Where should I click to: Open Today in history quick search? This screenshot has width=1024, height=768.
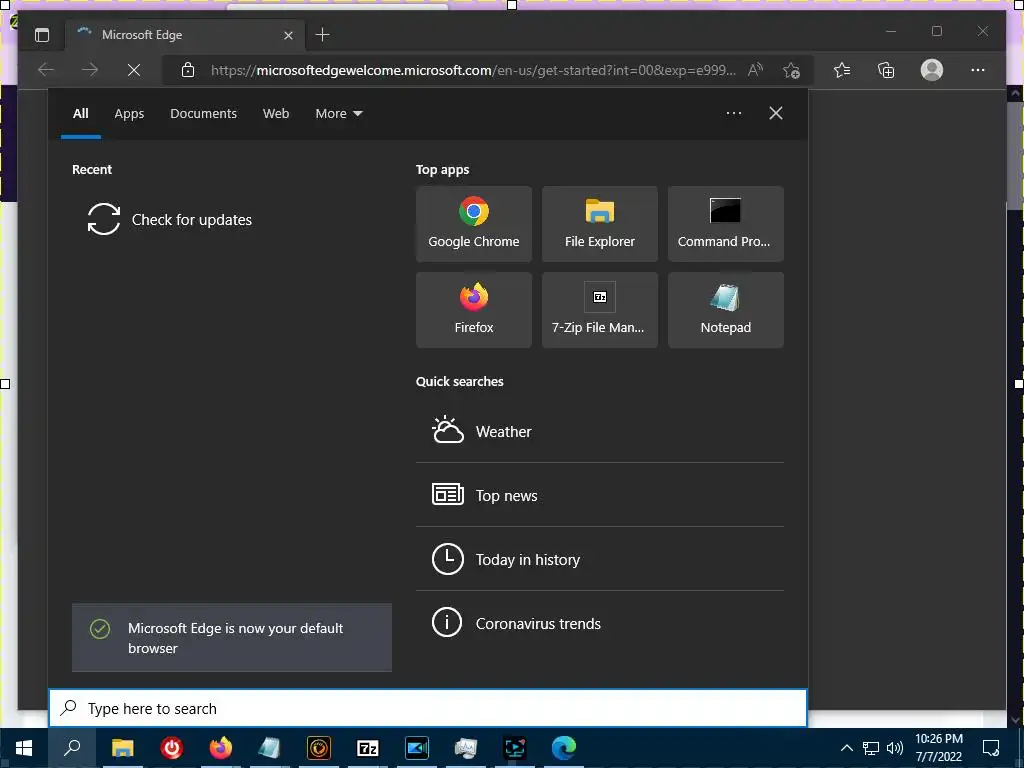coord(600,559)
